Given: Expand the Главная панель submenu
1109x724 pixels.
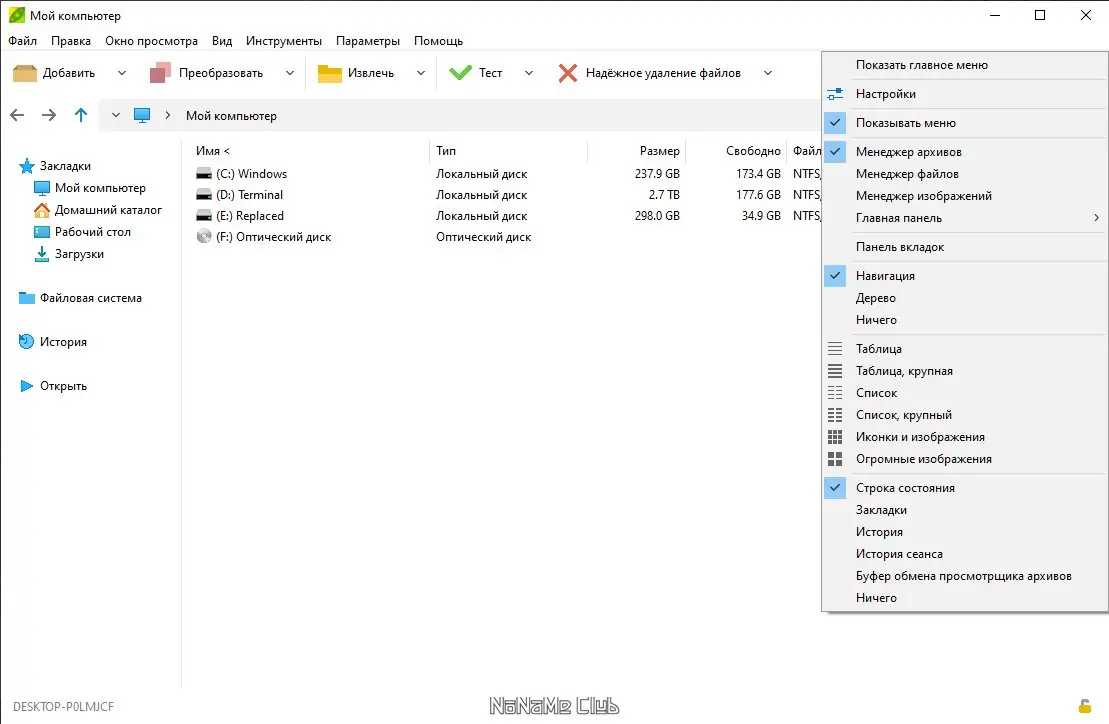Looking at the screenshot, I should pyautogui.click(x=965, y=218).
